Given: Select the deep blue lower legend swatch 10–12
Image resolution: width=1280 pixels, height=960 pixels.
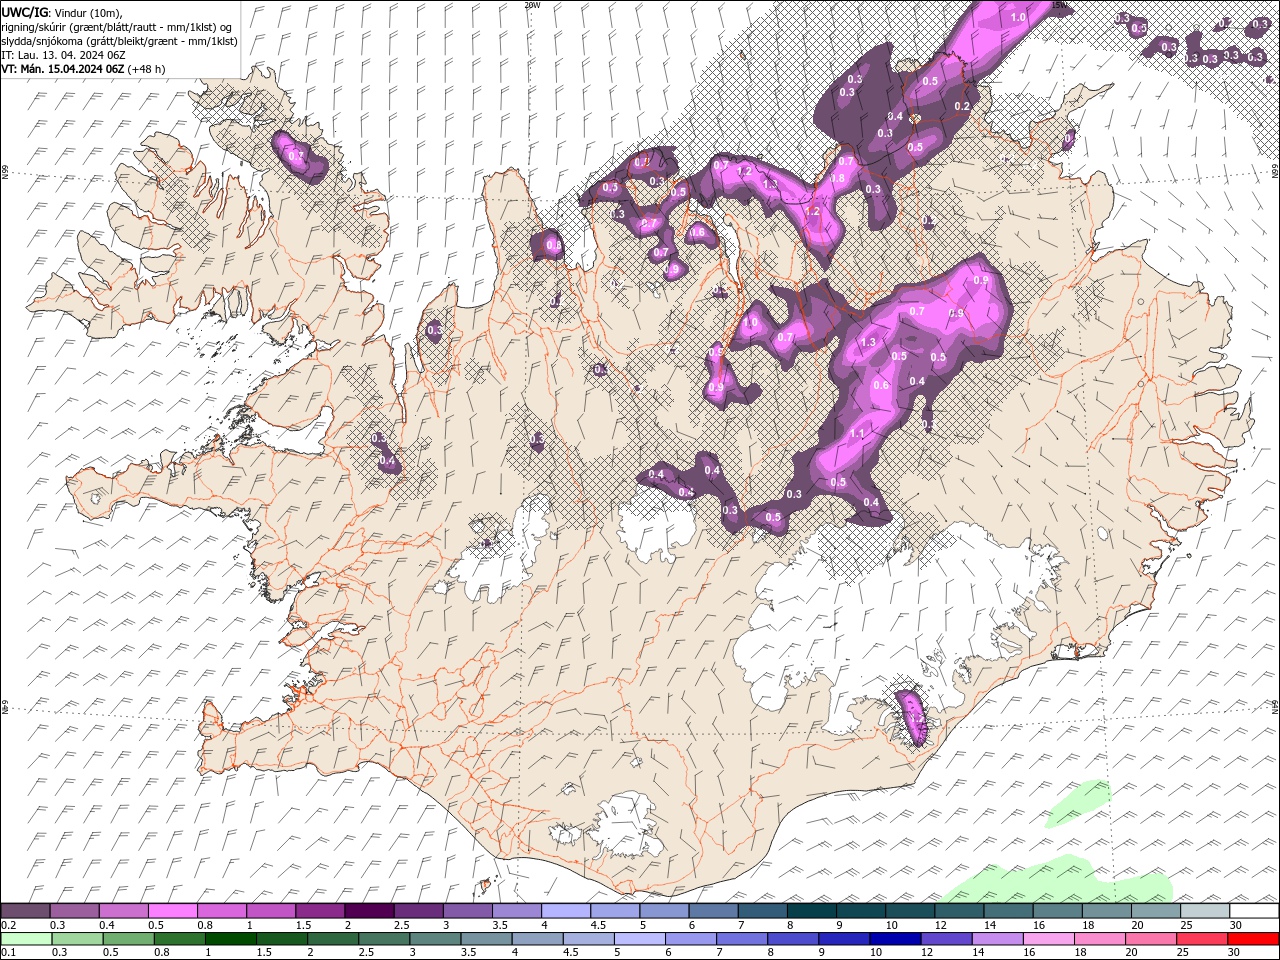Looking at the screenshot, I should pyautogui.click(x=896, y=939).
